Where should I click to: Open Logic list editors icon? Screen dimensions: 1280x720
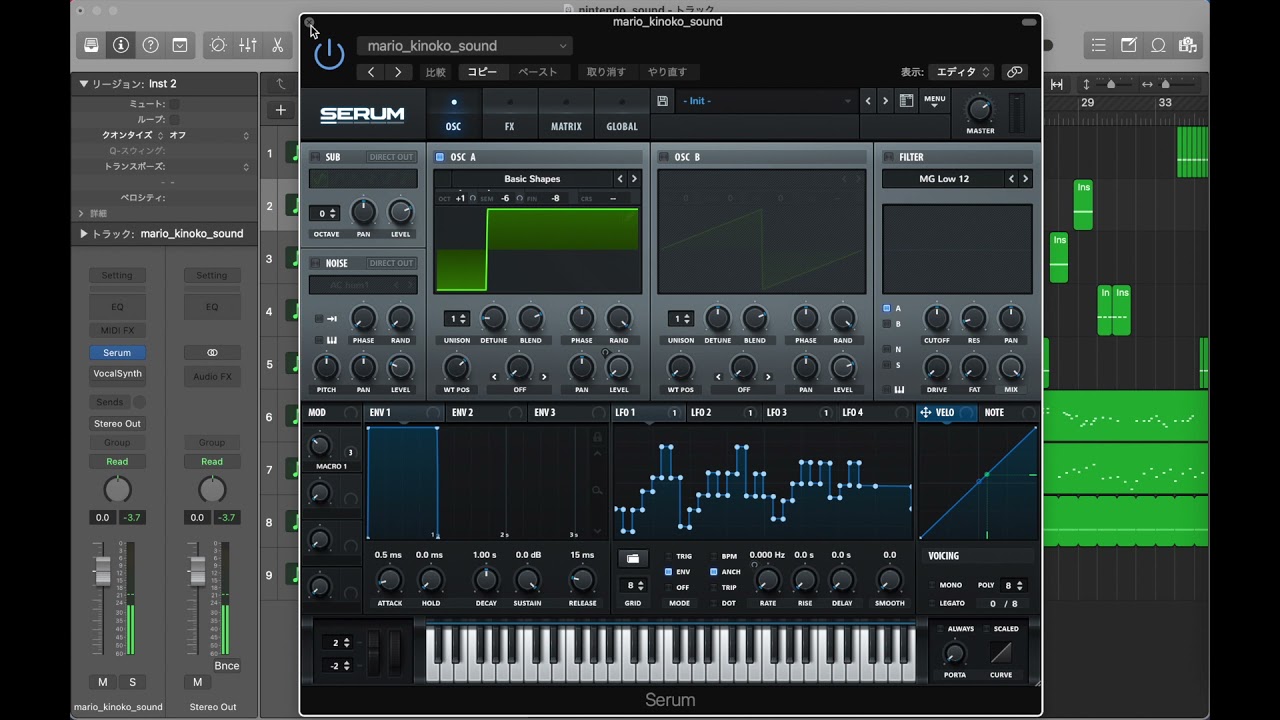1099,45
